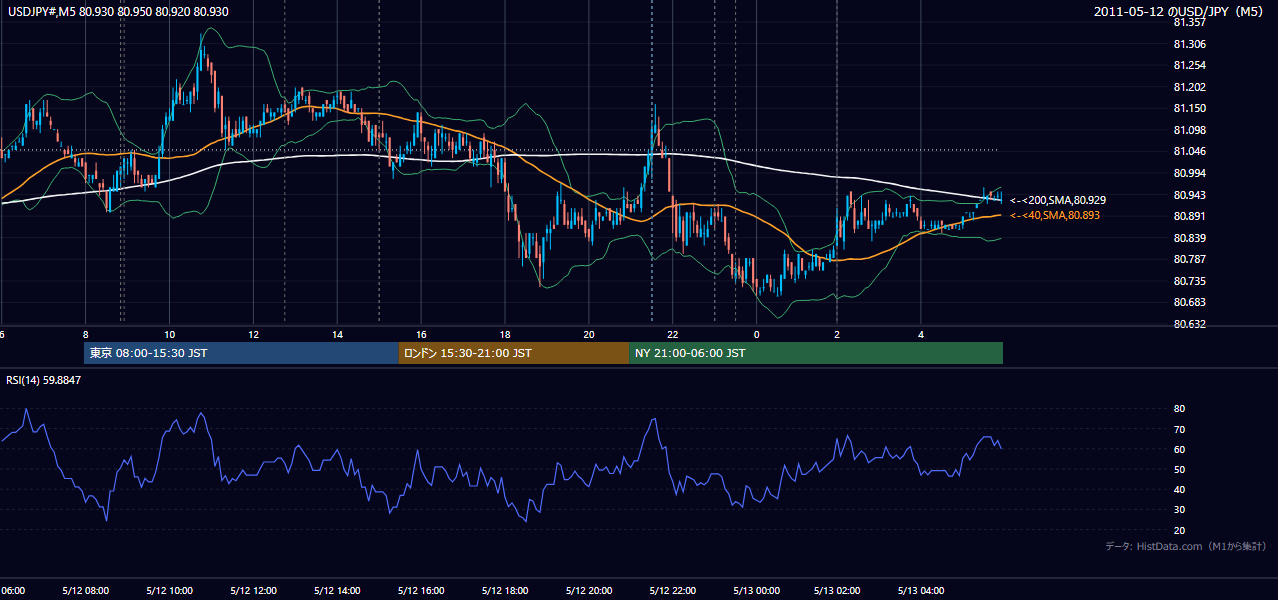
Task: Click the 5/12 12:00 time axis label
Action: point(253,590)
